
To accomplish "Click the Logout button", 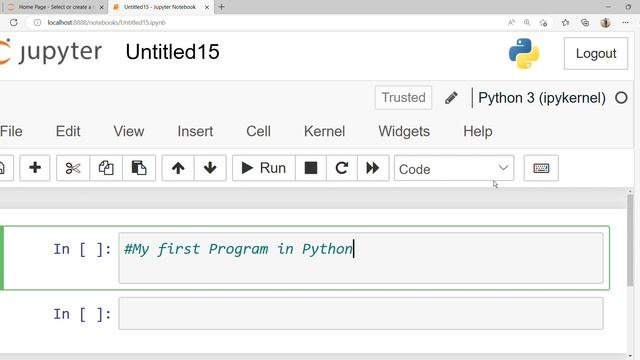I will pyautogui.click(x=596, y=53).
